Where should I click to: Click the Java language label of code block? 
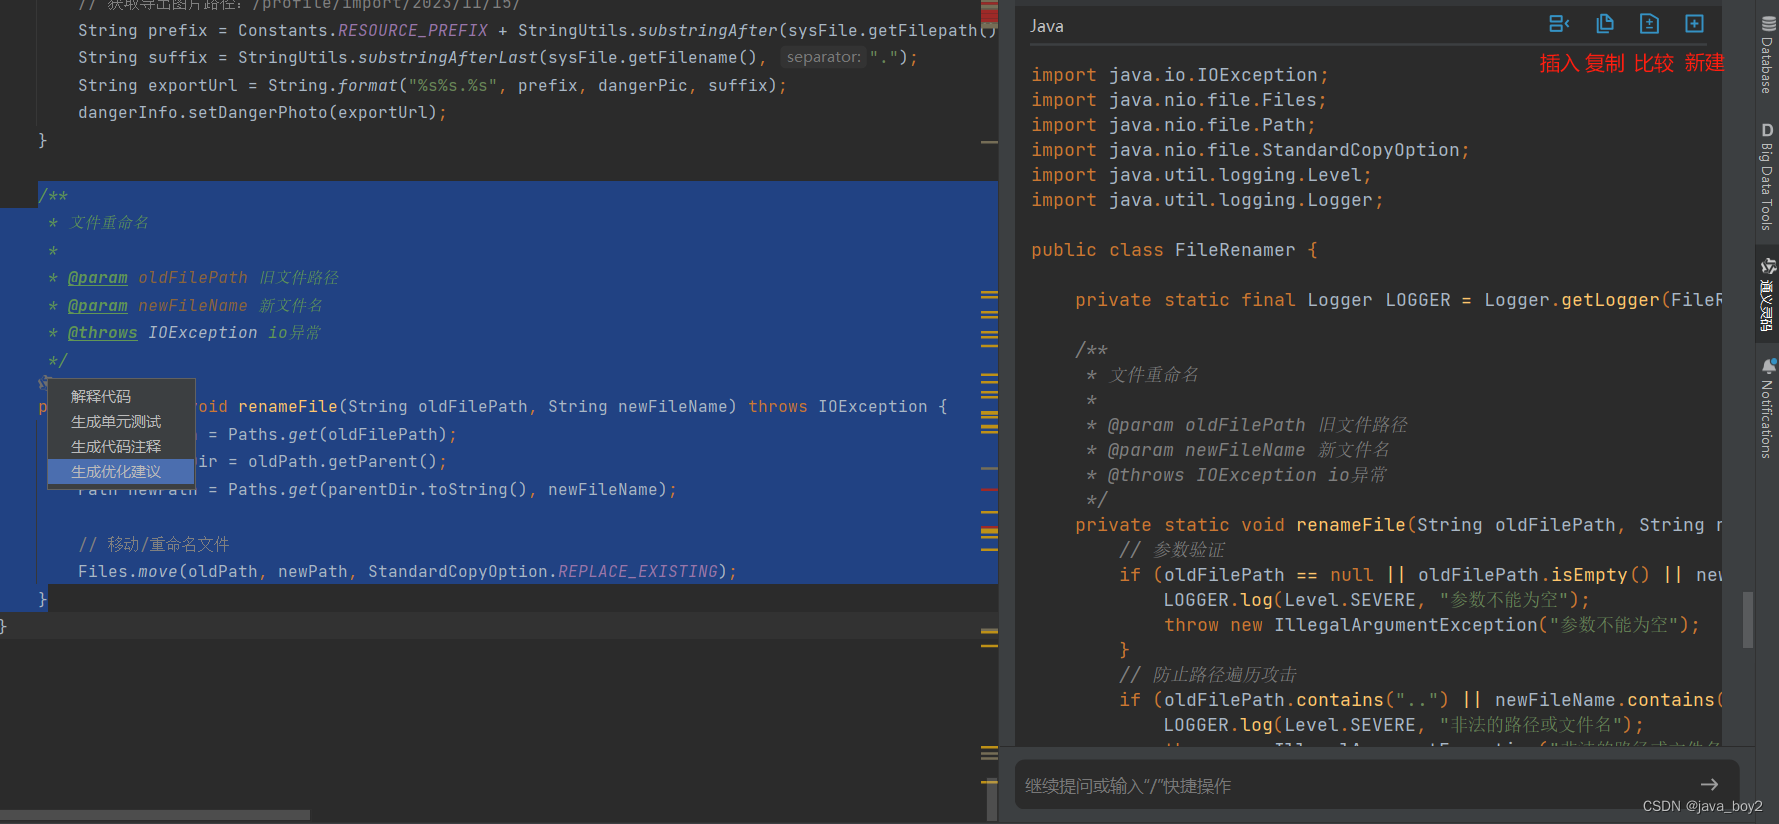[1047, 26]
